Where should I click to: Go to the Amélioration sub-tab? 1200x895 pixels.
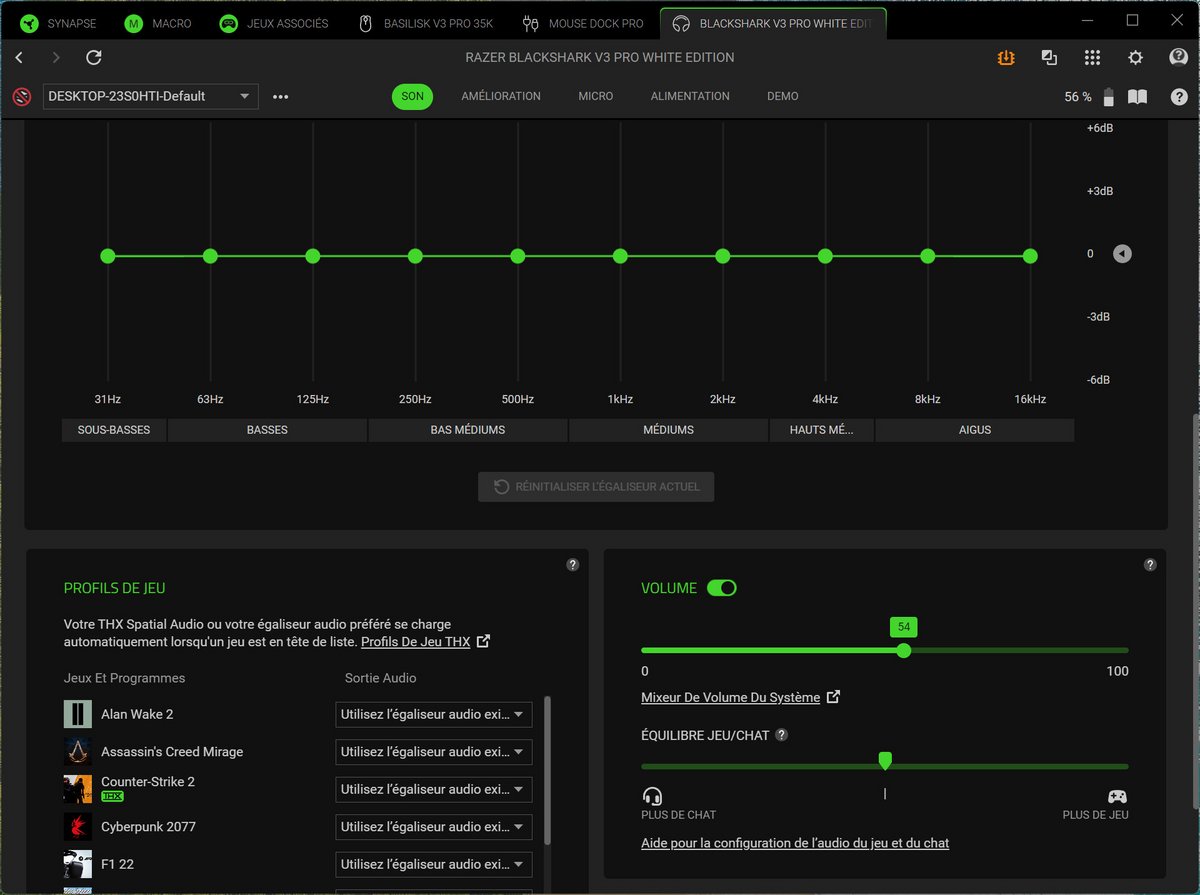pos(501,97)
